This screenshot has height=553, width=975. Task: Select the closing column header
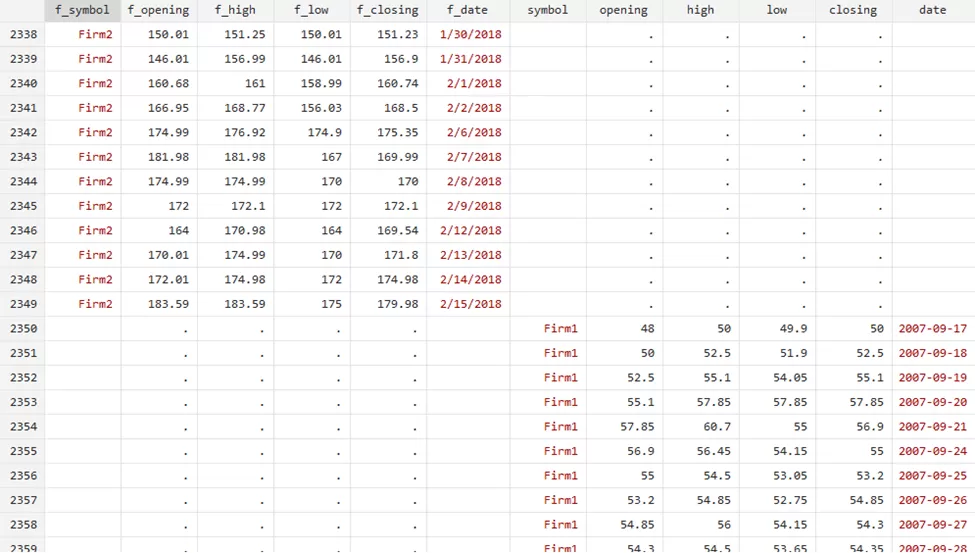click(854, 11)
